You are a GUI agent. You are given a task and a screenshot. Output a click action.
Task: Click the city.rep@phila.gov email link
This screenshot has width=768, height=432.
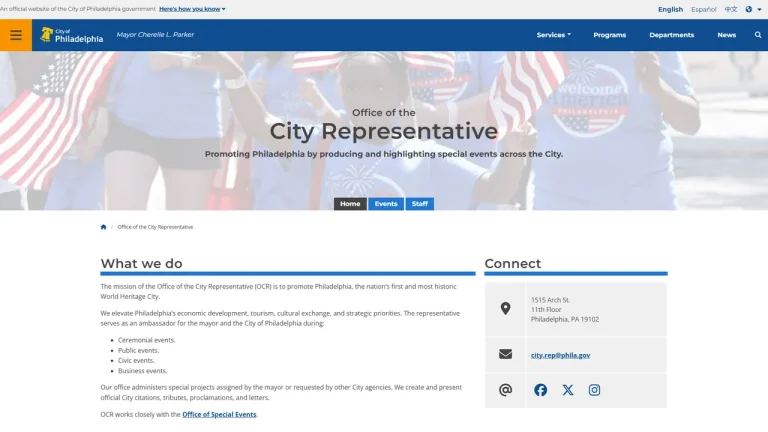click(x=560, y=355)
